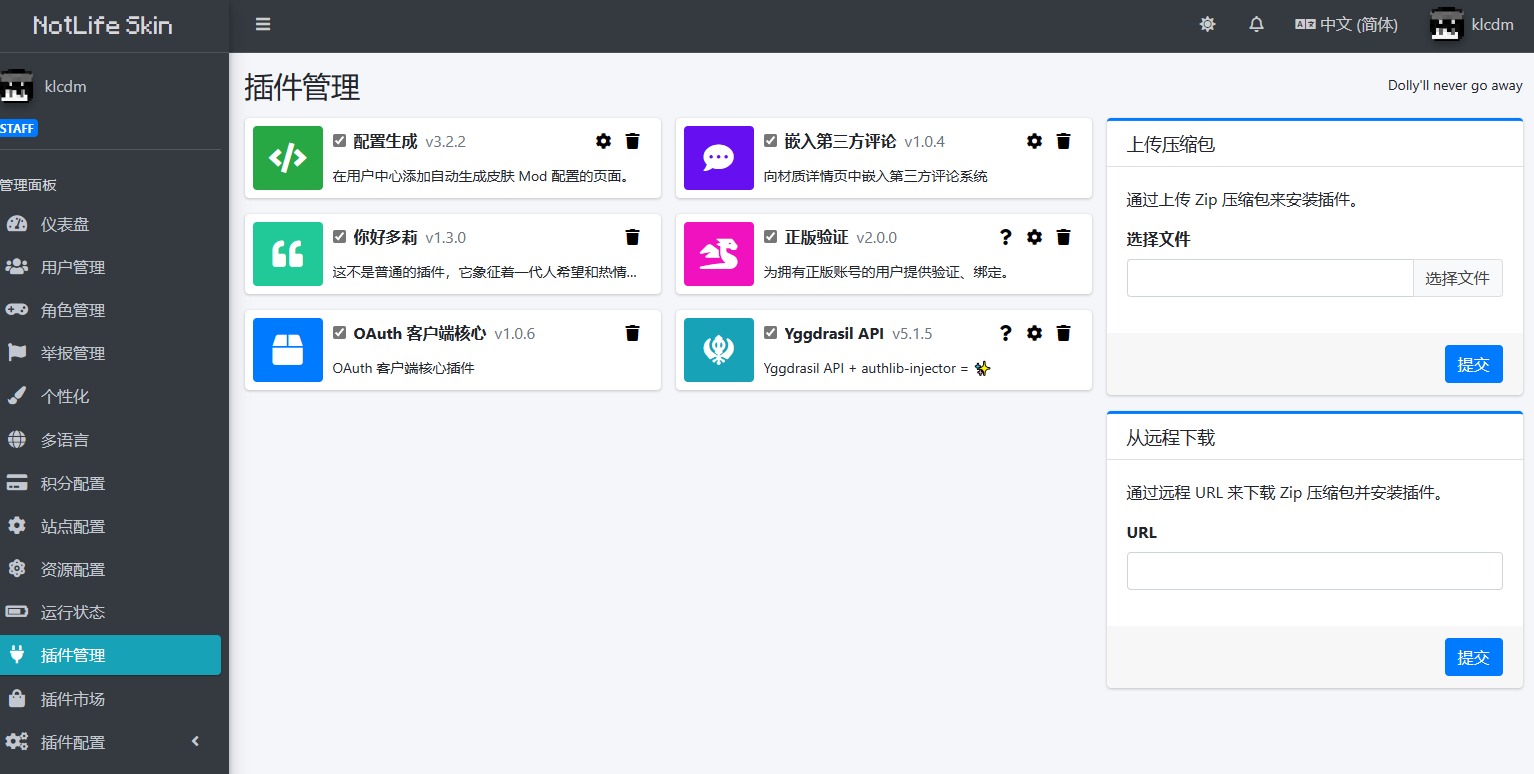Click the hamburger sidebar toggle icon
Image resolution: width=1534 pixels, height=774 pixels.
[x=263, y=25]
